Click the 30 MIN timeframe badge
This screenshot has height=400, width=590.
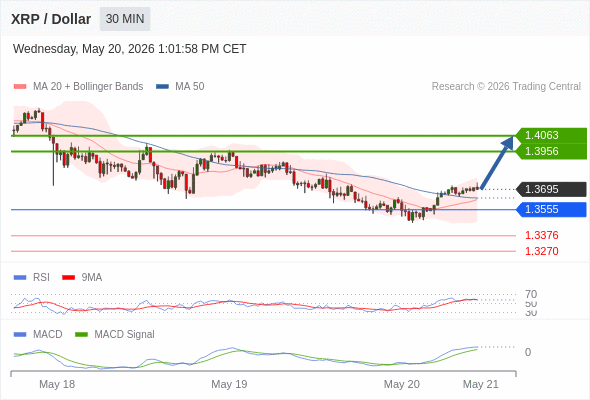pos(125,19)
